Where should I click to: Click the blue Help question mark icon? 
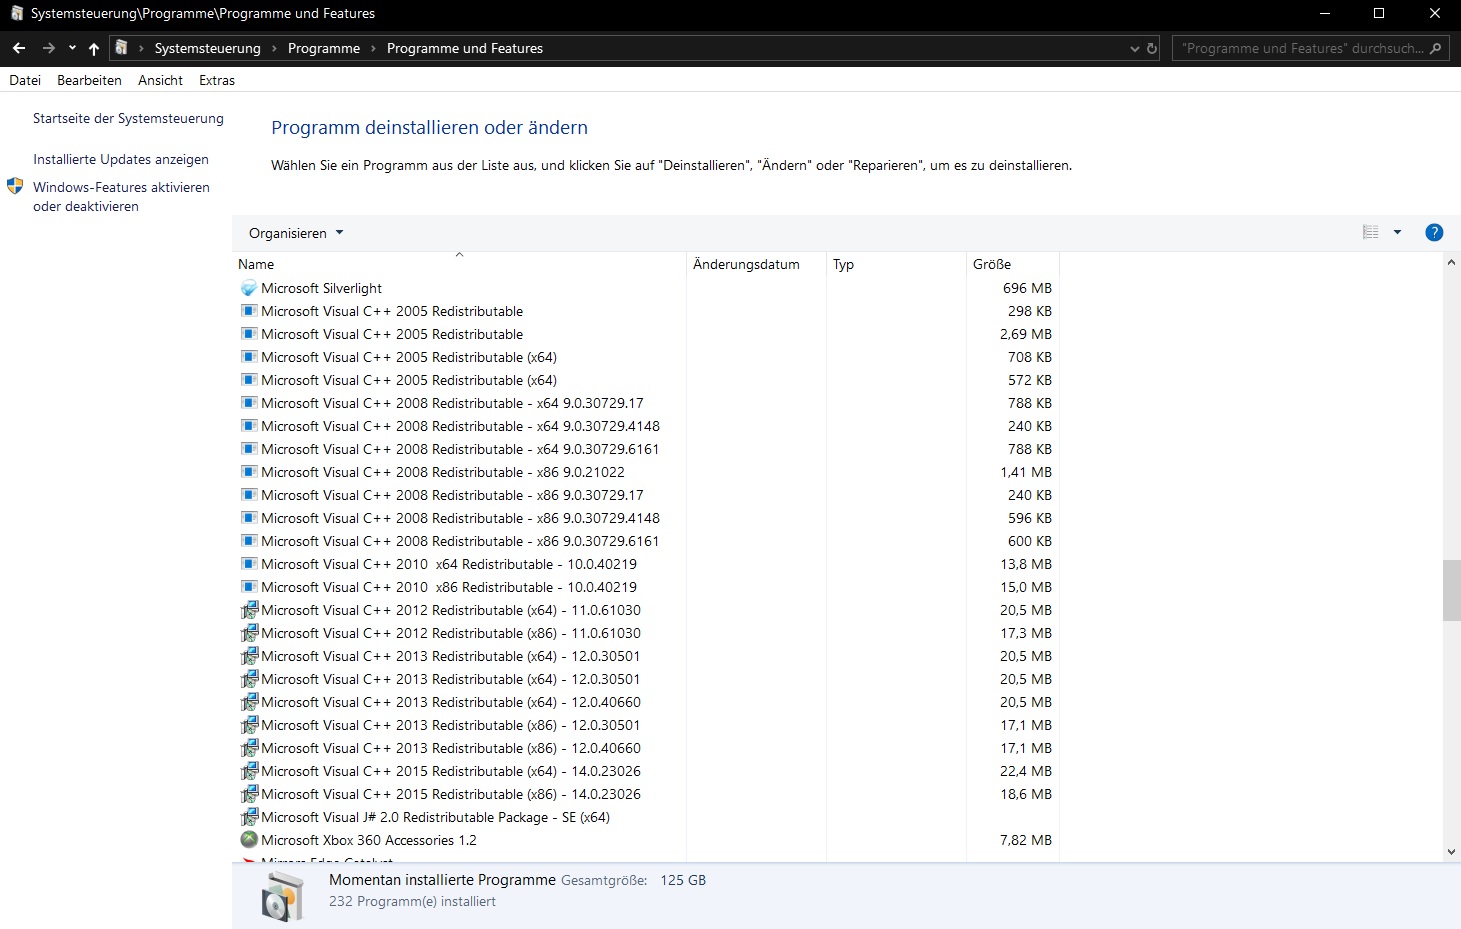pyautogui.click(x=1434, y=232)
